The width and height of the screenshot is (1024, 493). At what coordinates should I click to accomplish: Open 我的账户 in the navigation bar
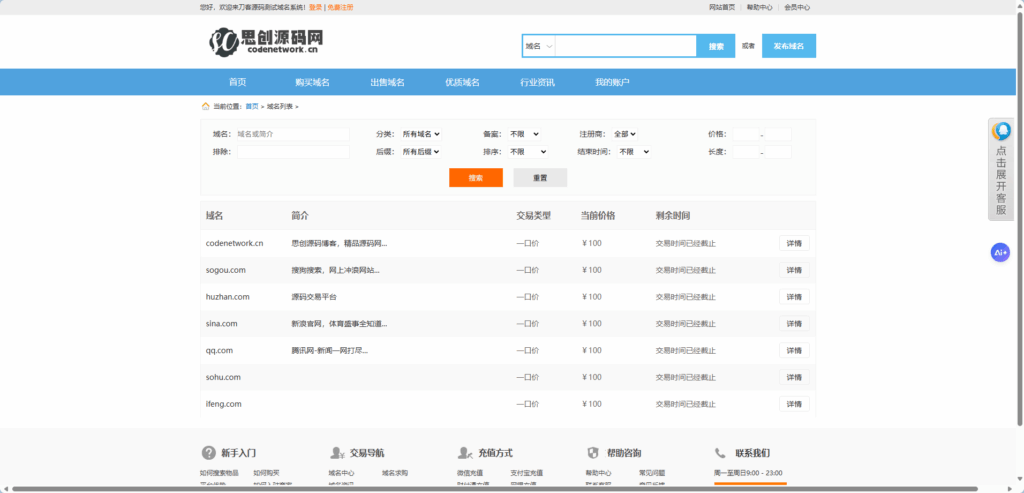coord(612,82)
